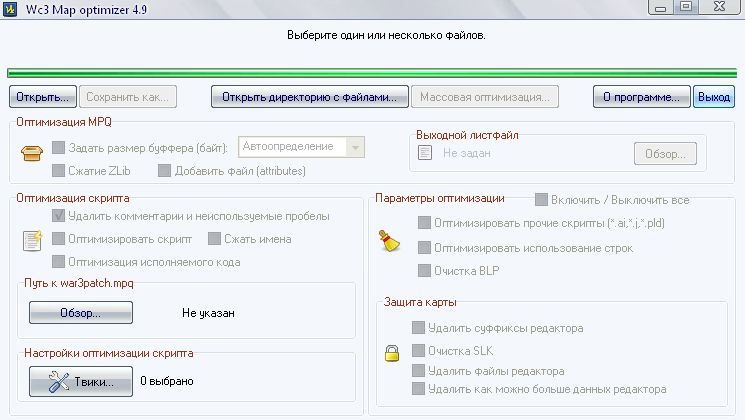
Task: Click the script optimization document icon
Action: 33,240
